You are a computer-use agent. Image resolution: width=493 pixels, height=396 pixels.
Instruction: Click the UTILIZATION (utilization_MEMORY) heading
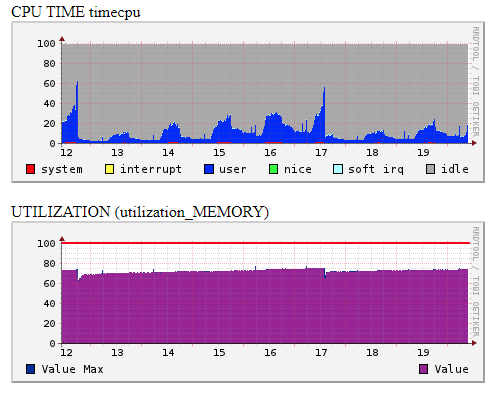point(140,212)
